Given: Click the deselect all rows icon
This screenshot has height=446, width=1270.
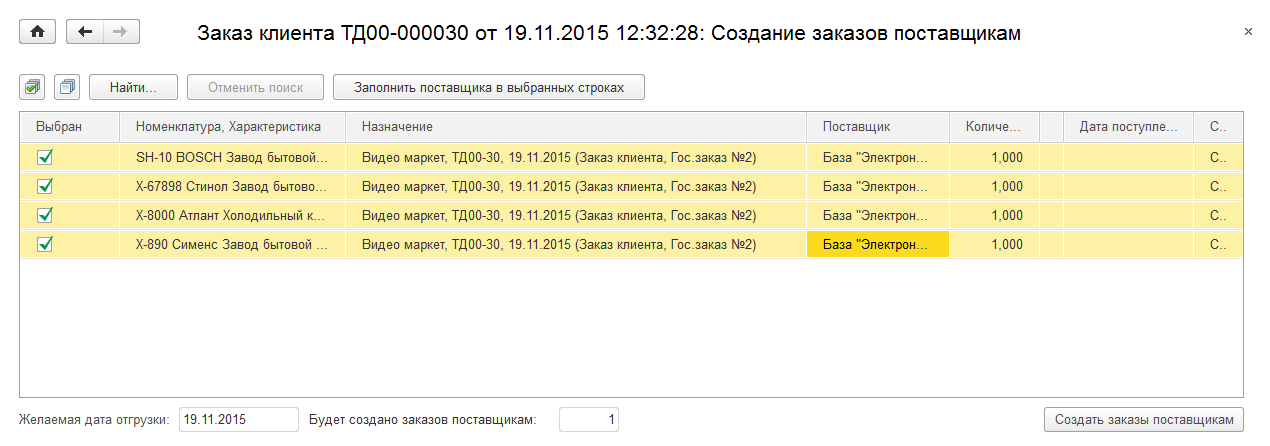Looking at the screenshot, I should pos(67,87).
